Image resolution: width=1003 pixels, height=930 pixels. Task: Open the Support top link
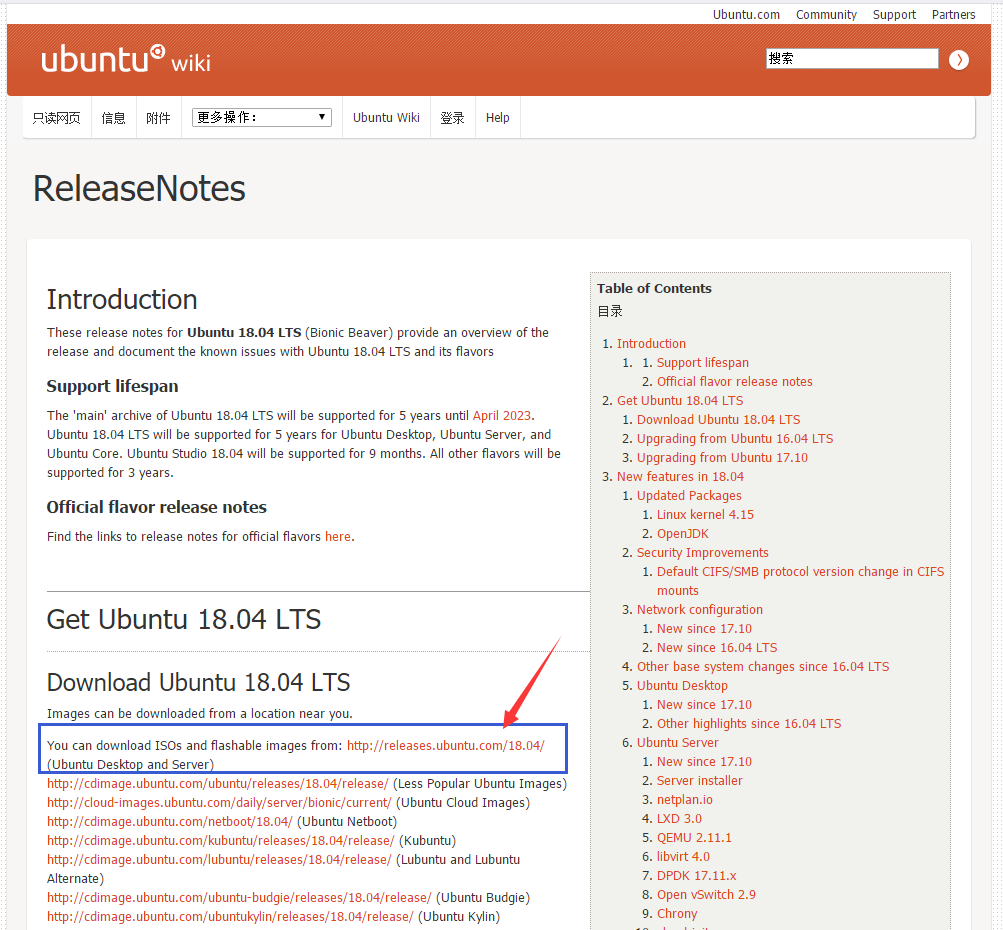coord(894,15)
